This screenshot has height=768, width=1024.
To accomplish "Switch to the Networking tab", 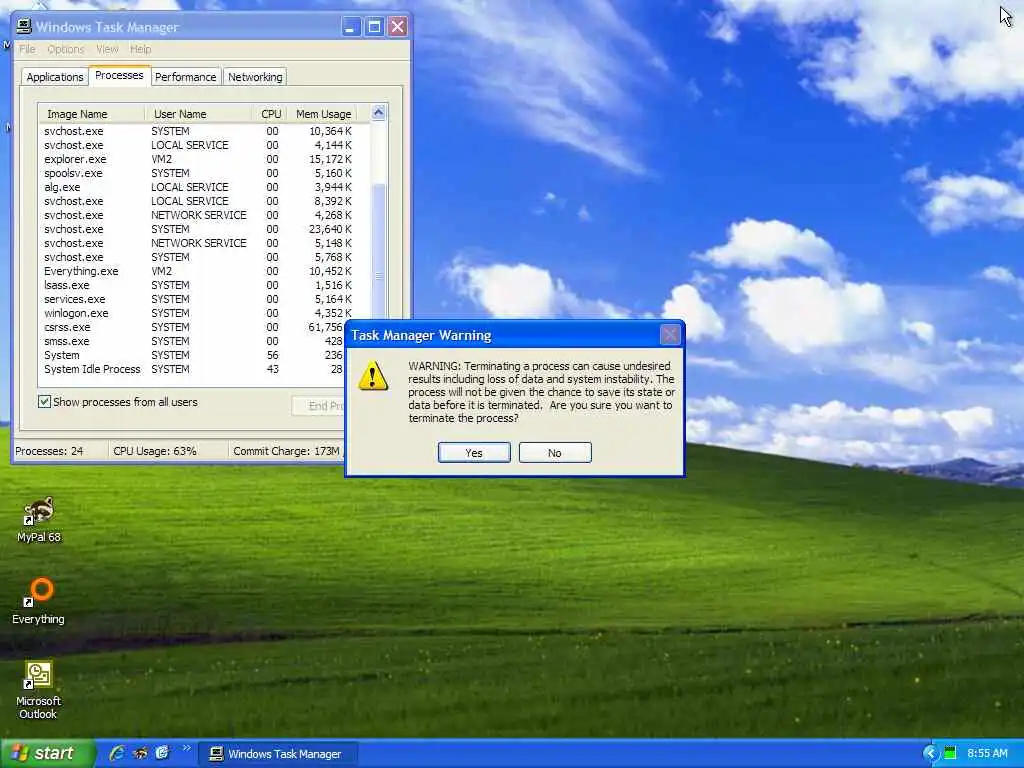I will 255,77.
